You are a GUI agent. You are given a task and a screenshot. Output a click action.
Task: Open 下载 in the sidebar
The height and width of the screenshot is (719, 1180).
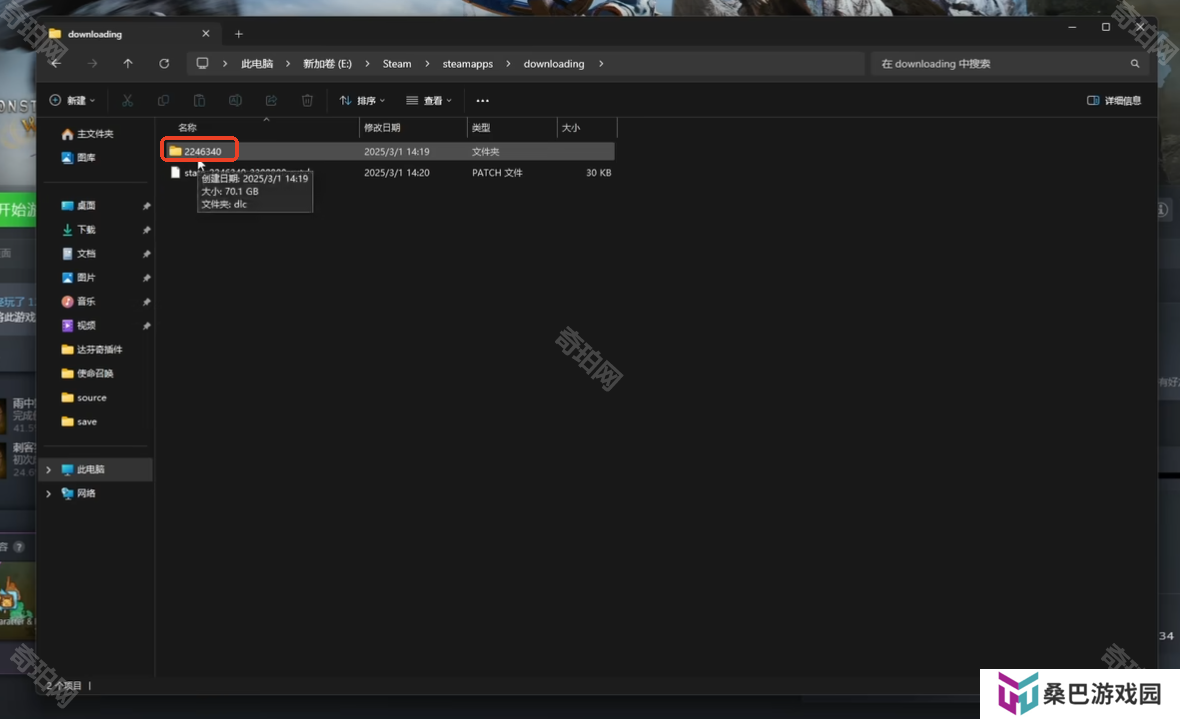pos(86,230)
